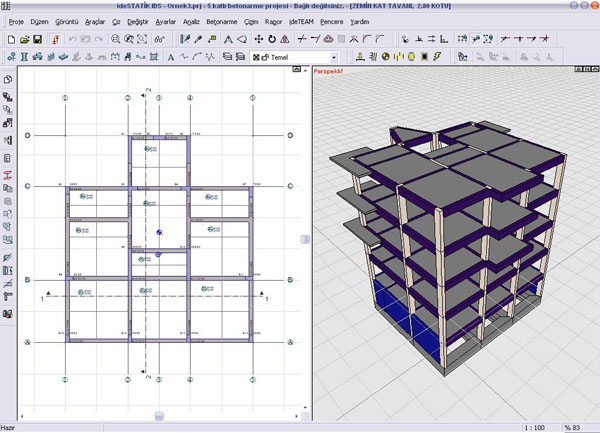The image size is (600, 433).
Task: Click the zoom in magnifier icon
Action: (x=117, y=39)
